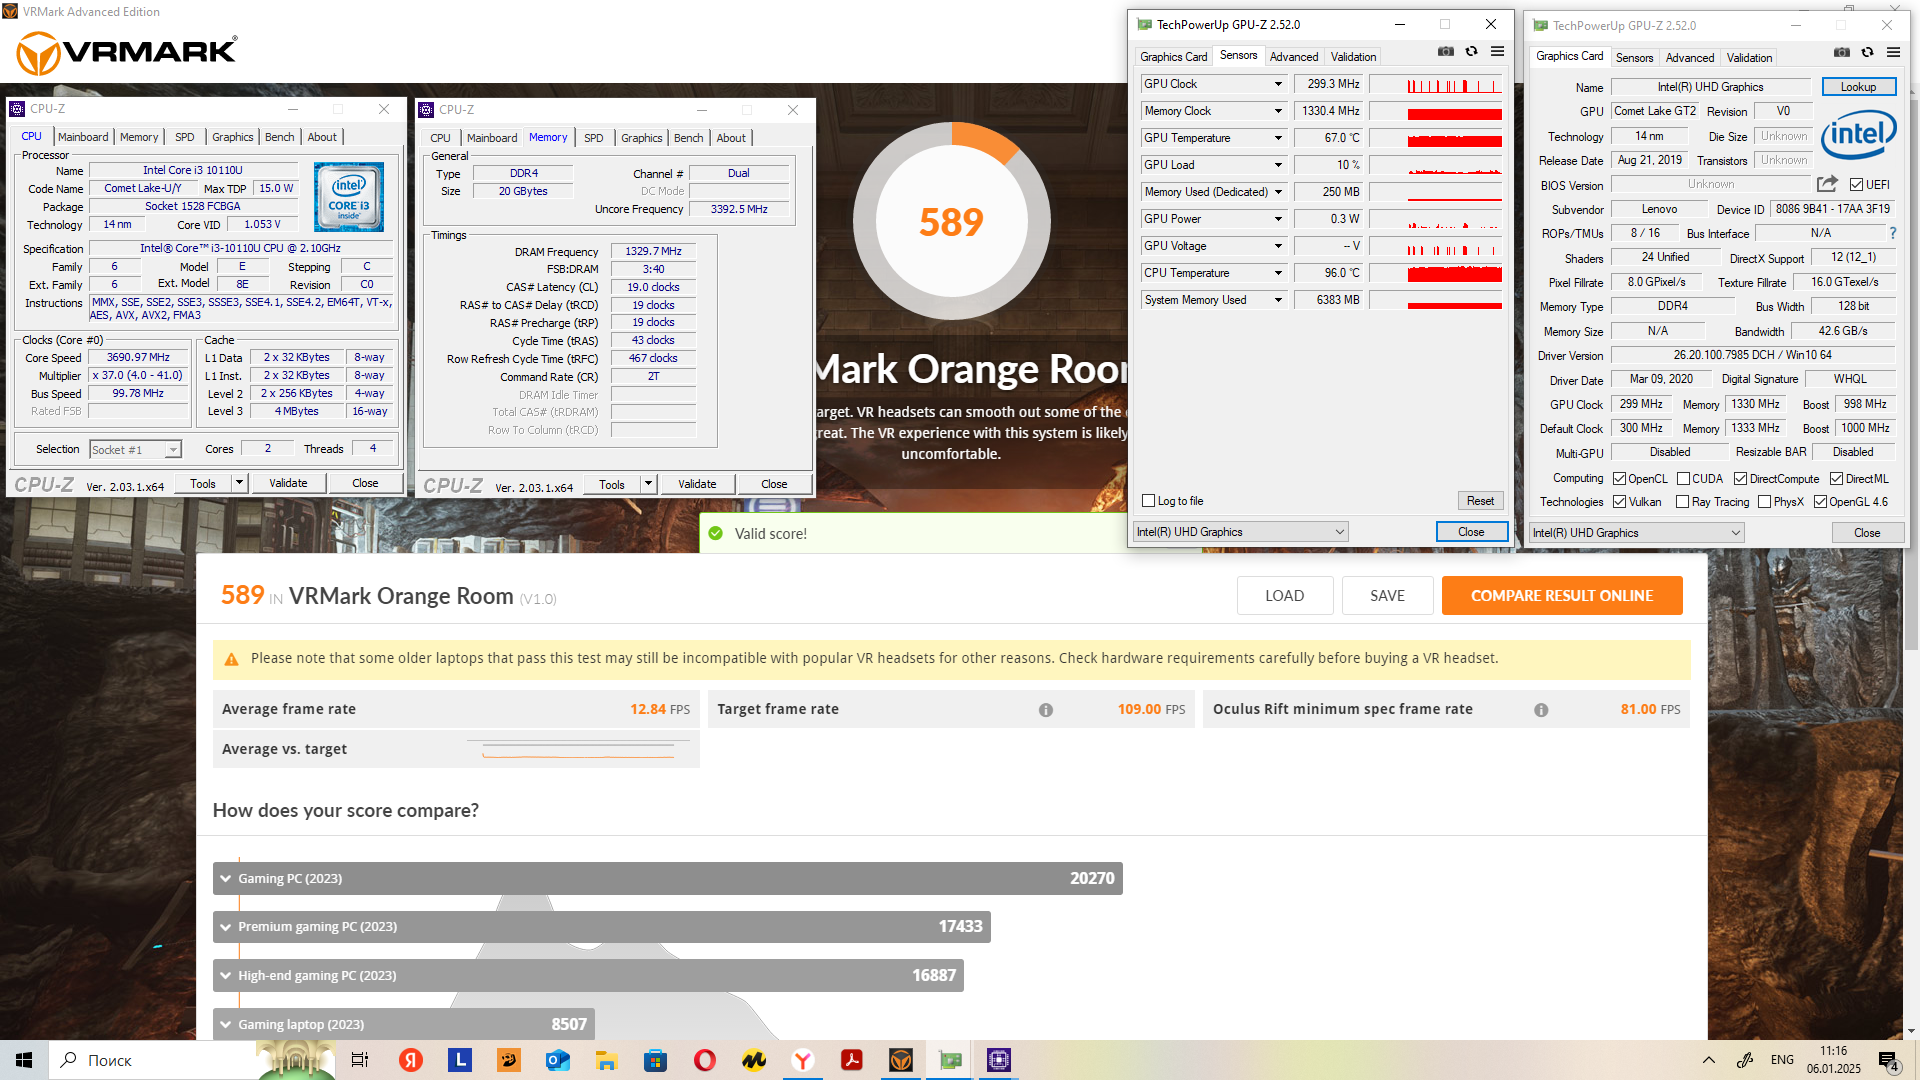Click the Lookup button in GPU-Z

coord(1858,87)
